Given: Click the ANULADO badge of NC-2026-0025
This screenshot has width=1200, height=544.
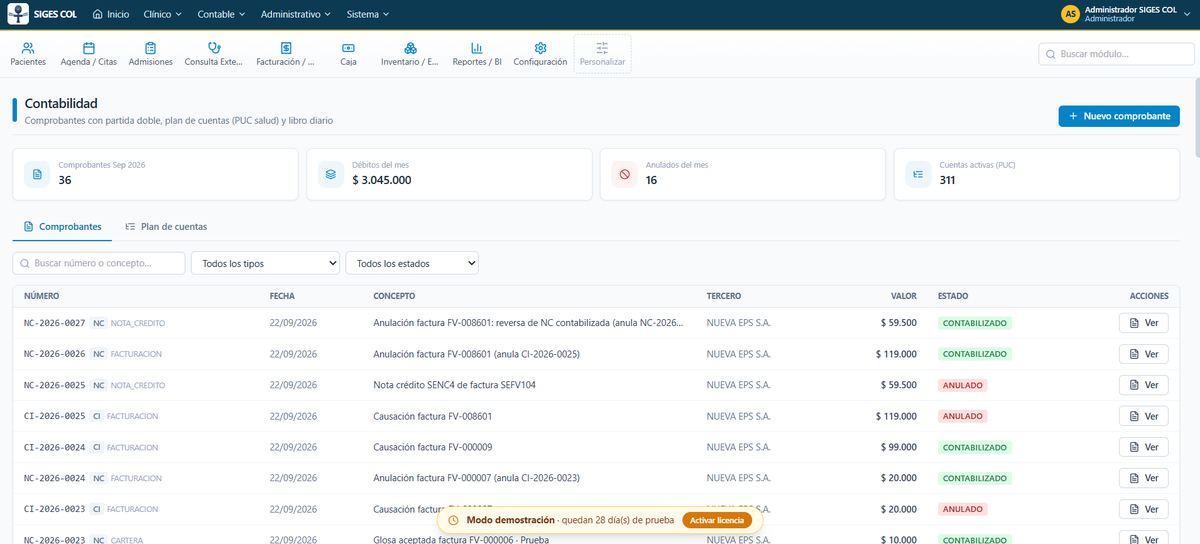Looking at the screenshot, I should click(x=963, y=385).
